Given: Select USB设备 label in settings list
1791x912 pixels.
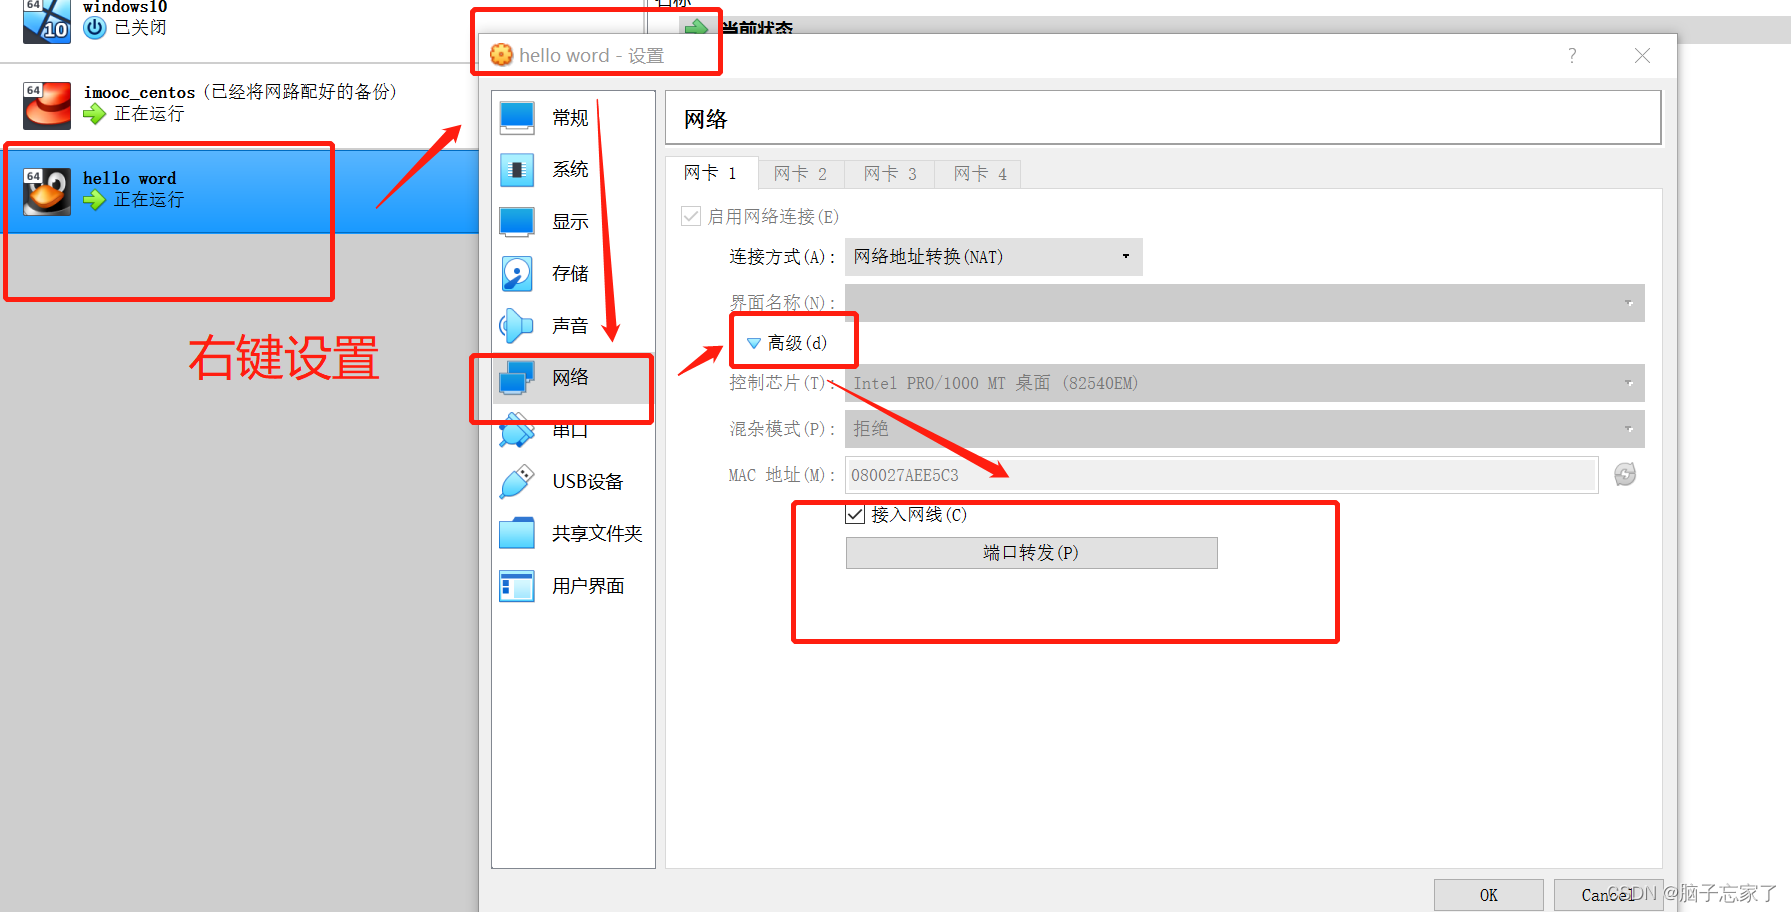Looking at the screenshot, I should pyautogui.click(x=588, y=482).
